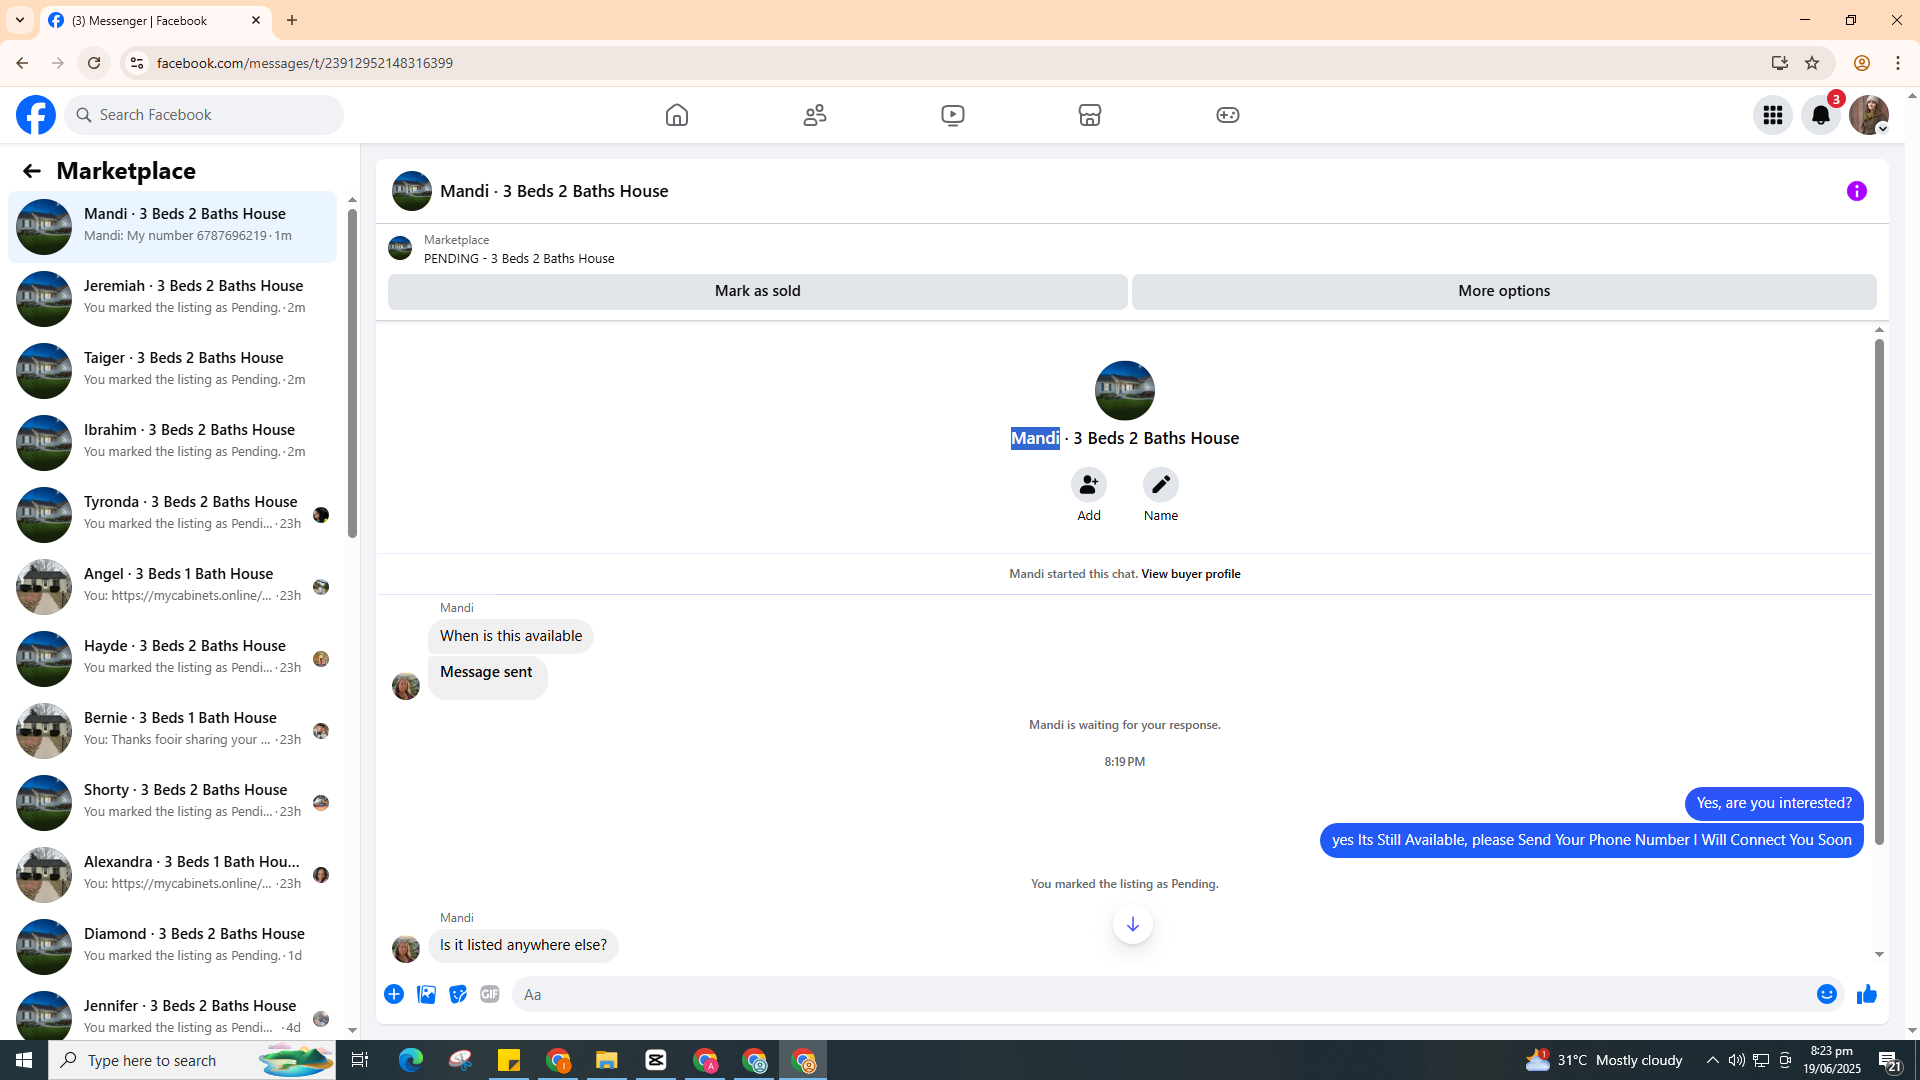Open a new browser tab
1920x1080 pixels.
[x=292, y=20]
